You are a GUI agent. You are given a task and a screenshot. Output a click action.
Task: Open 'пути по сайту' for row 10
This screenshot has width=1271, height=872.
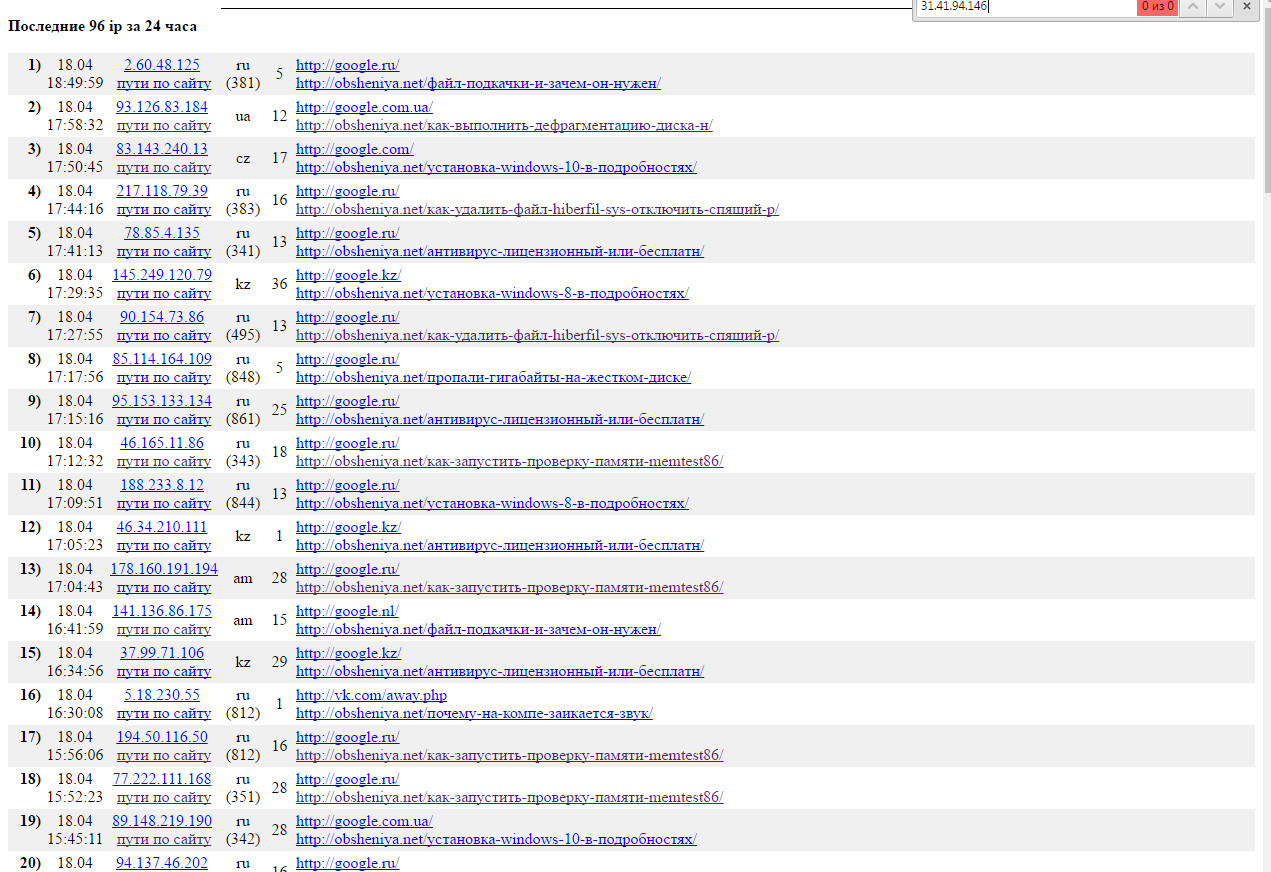pos(164,461)
